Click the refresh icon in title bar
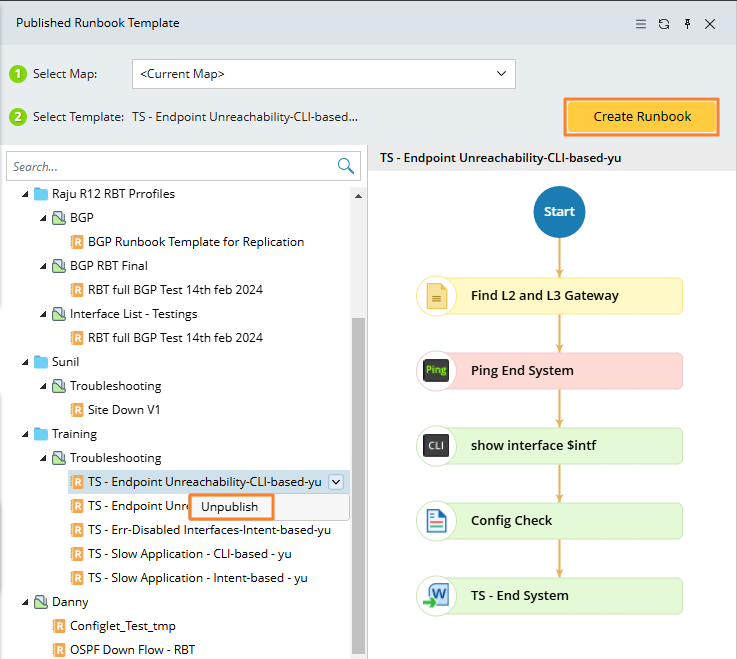The width and height of the screenshot is (737, 659). click(664, 24)
